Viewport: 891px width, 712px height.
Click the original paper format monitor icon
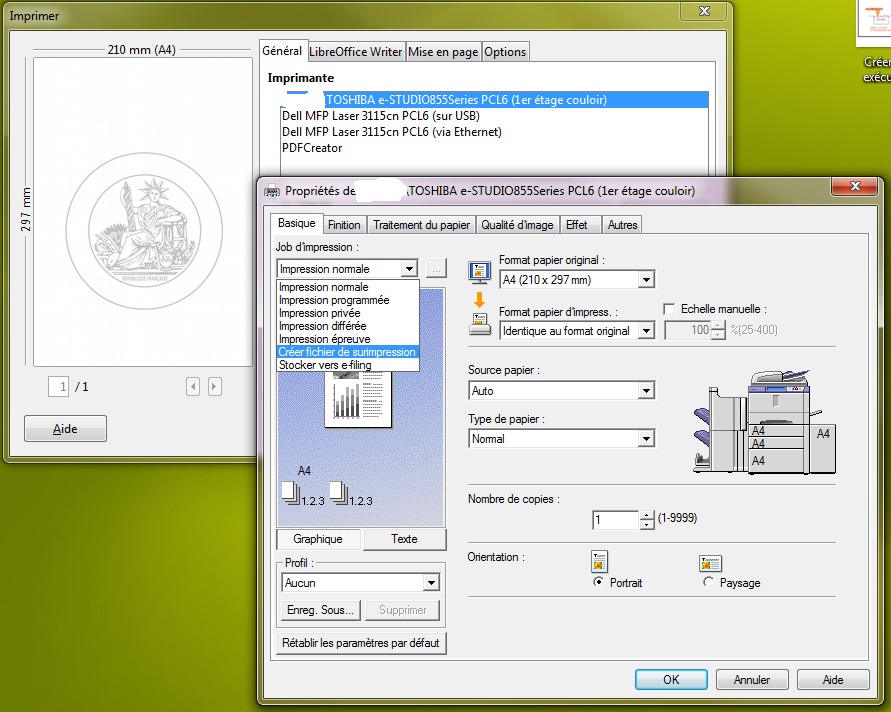coord(480,271)
